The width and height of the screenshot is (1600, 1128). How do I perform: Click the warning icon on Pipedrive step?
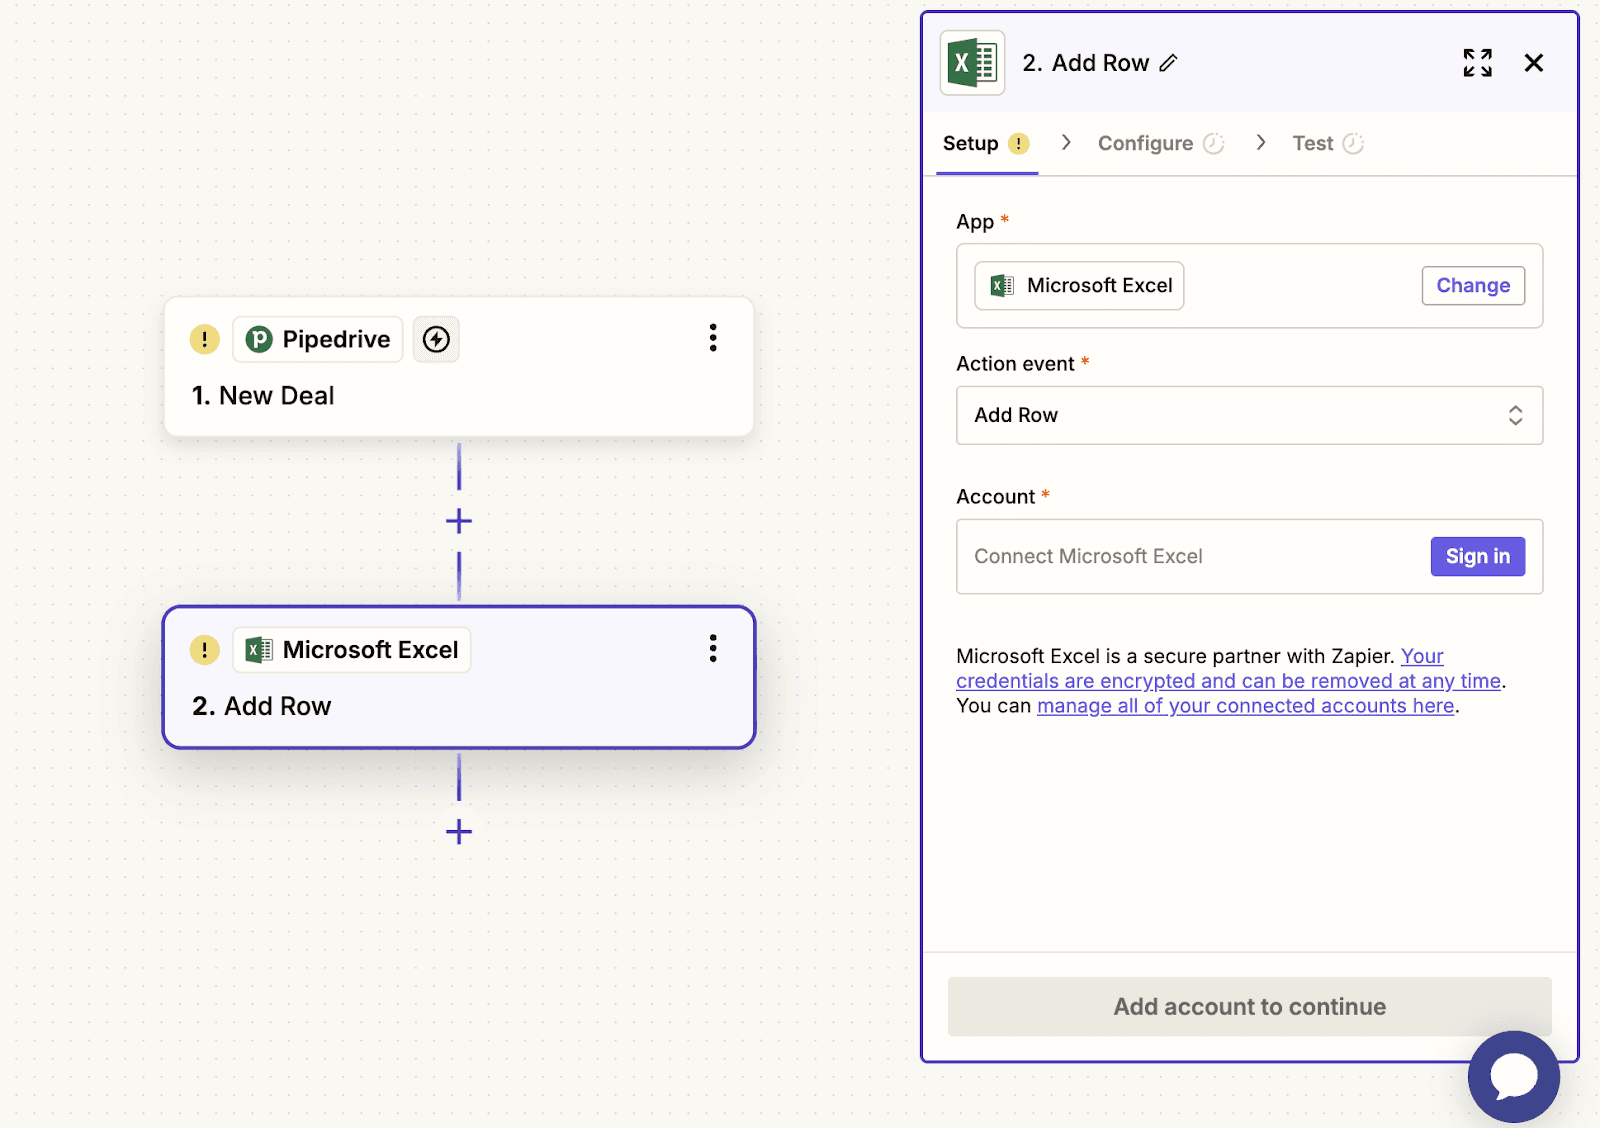click(x=205, y=339)
